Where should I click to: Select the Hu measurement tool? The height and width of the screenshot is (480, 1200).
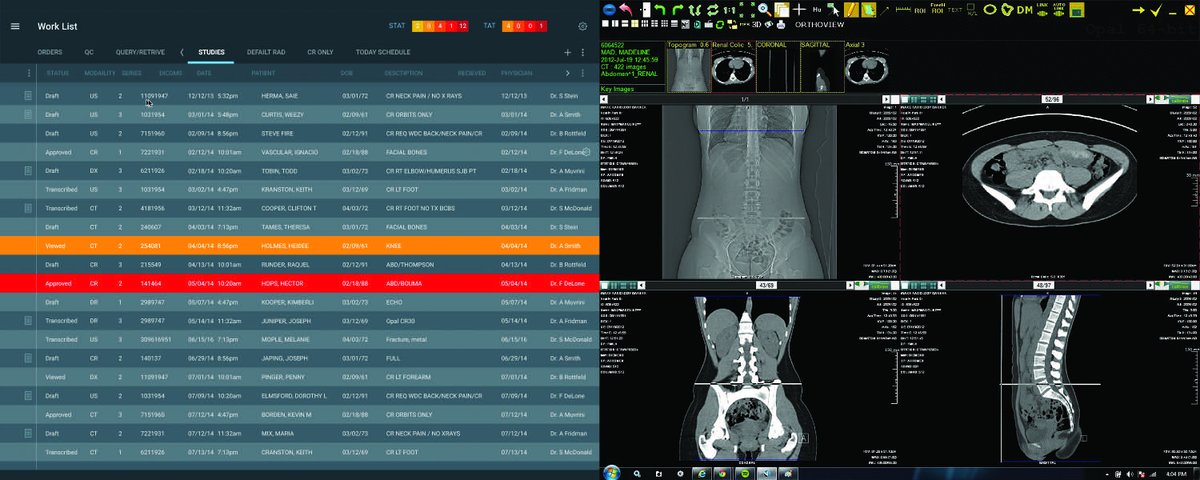pos(817,10)
